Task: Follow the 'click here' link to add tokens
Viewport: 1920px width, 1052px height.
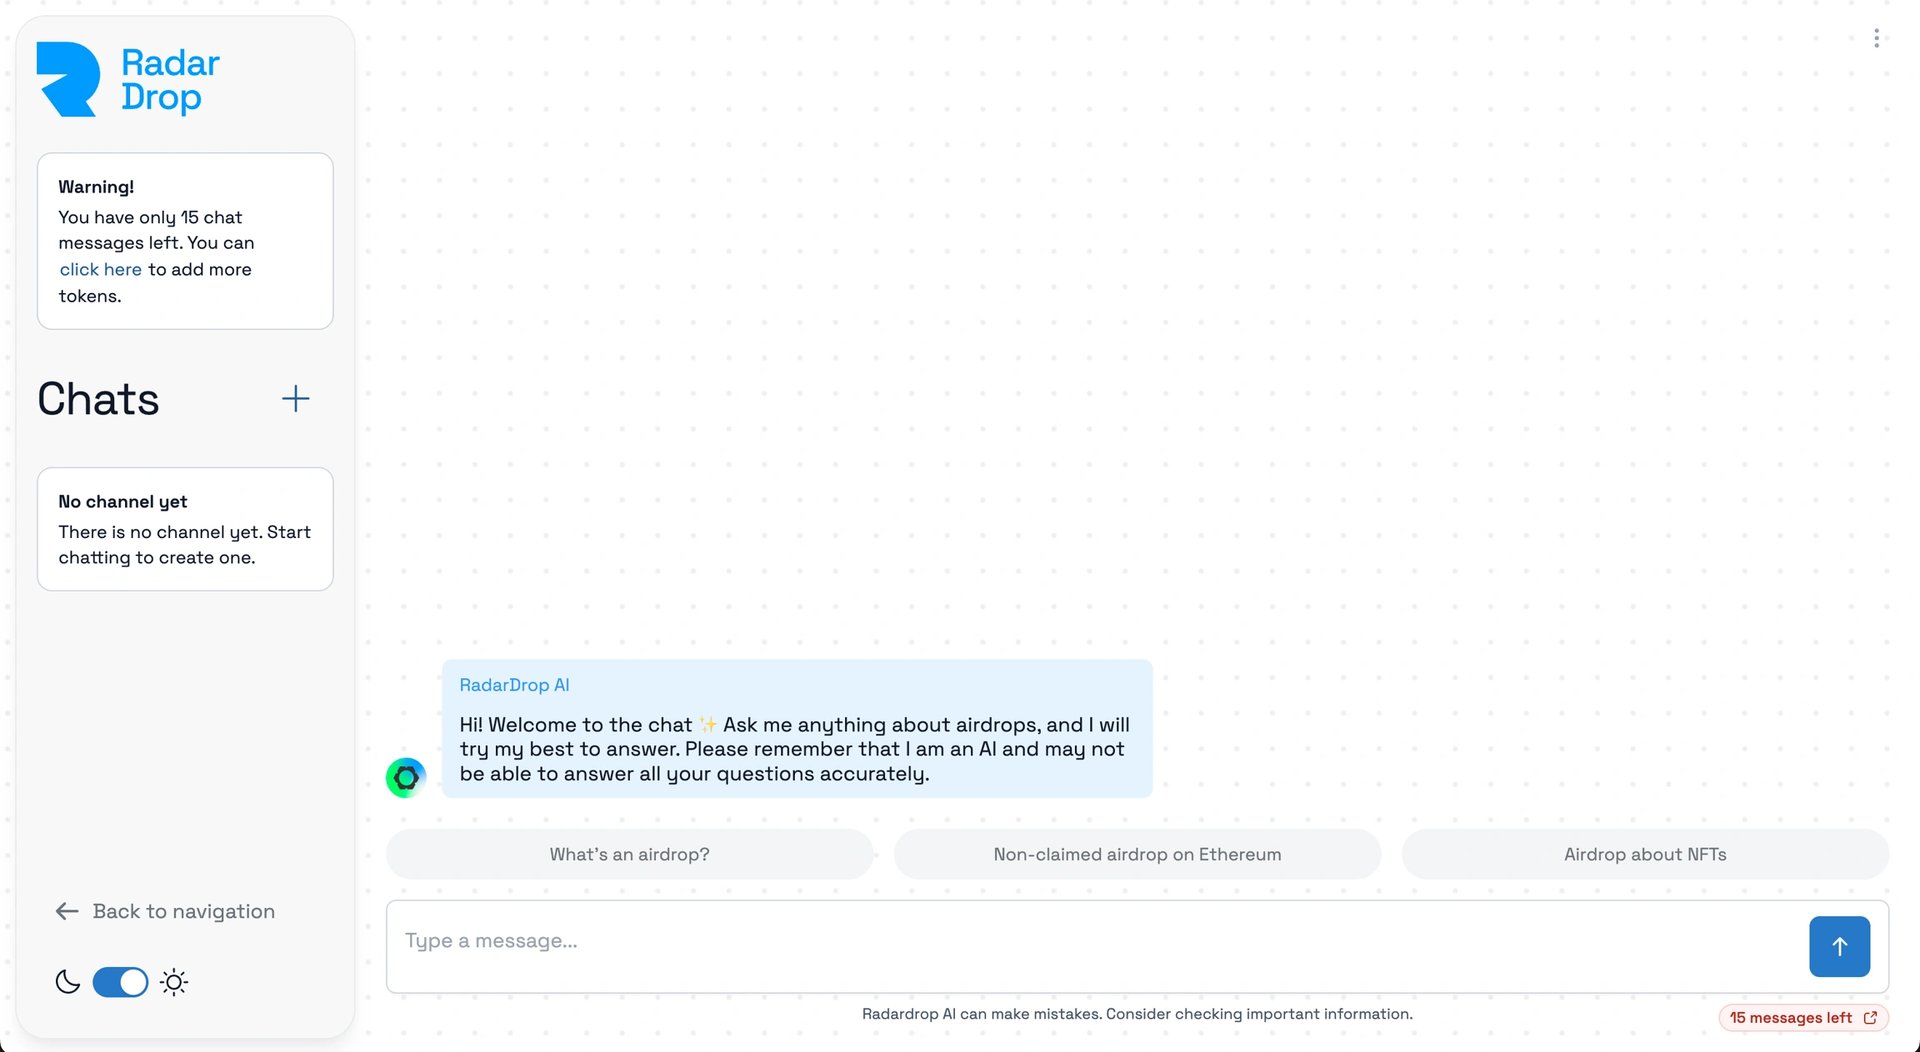Action: 100,269
